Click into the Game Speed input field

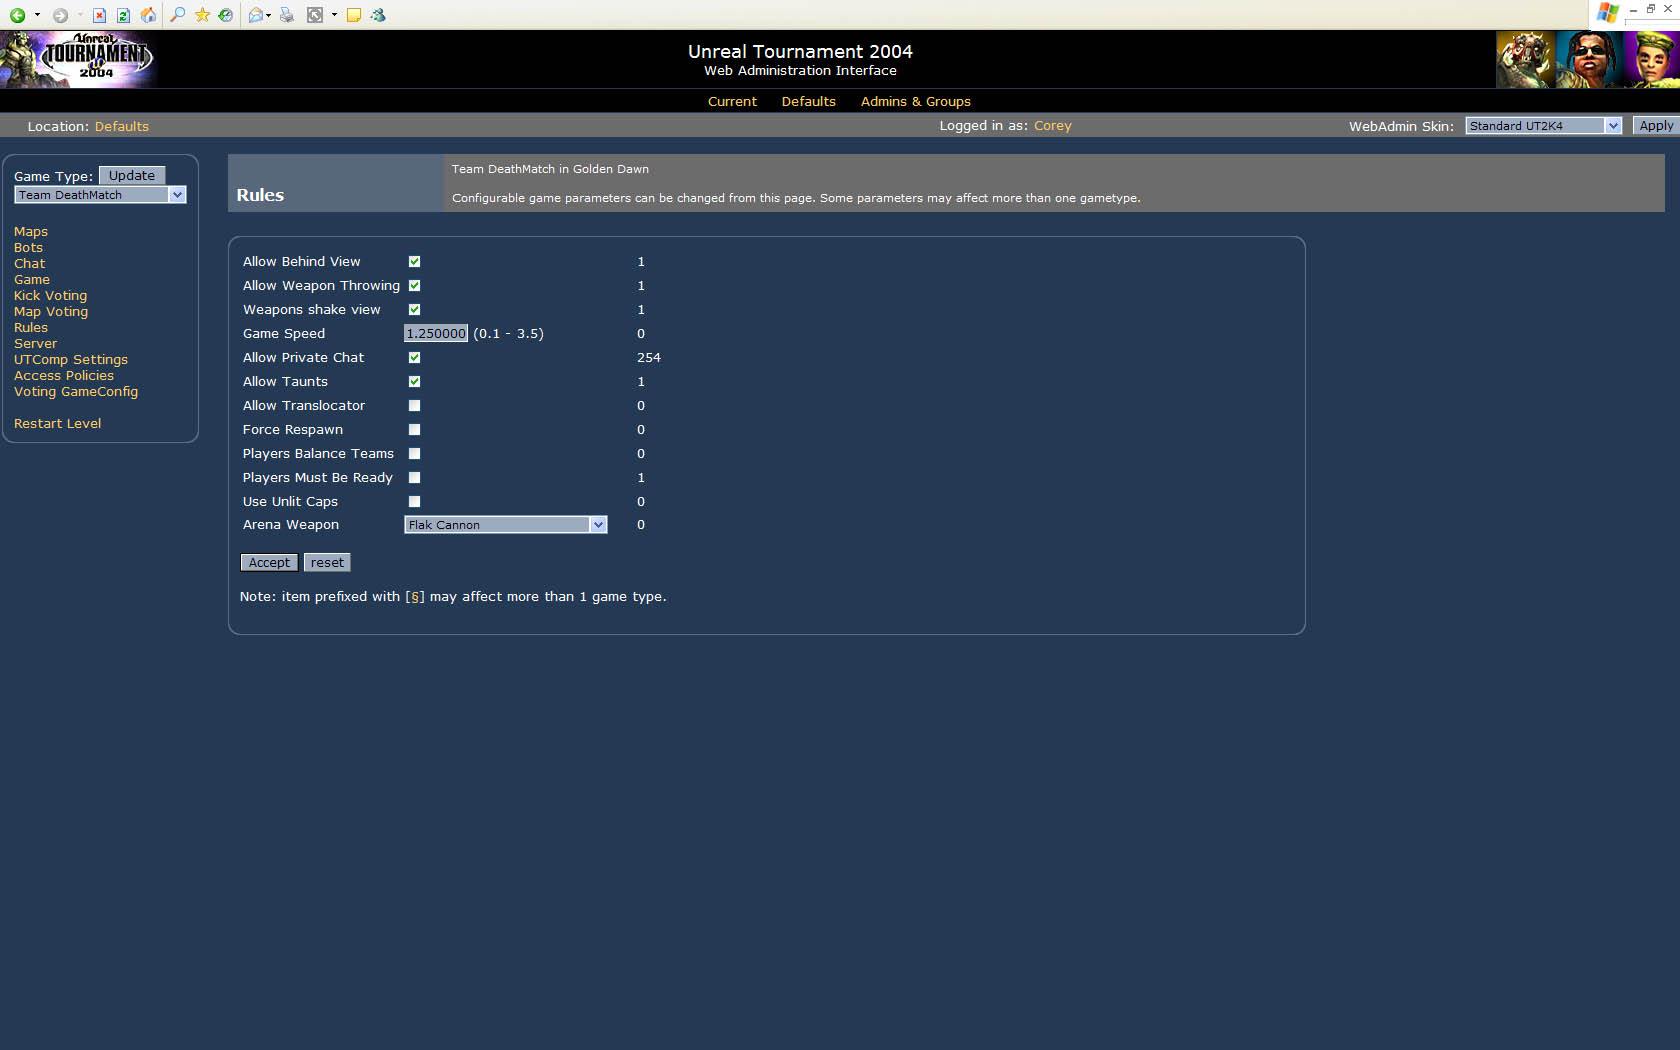[436, 334]
